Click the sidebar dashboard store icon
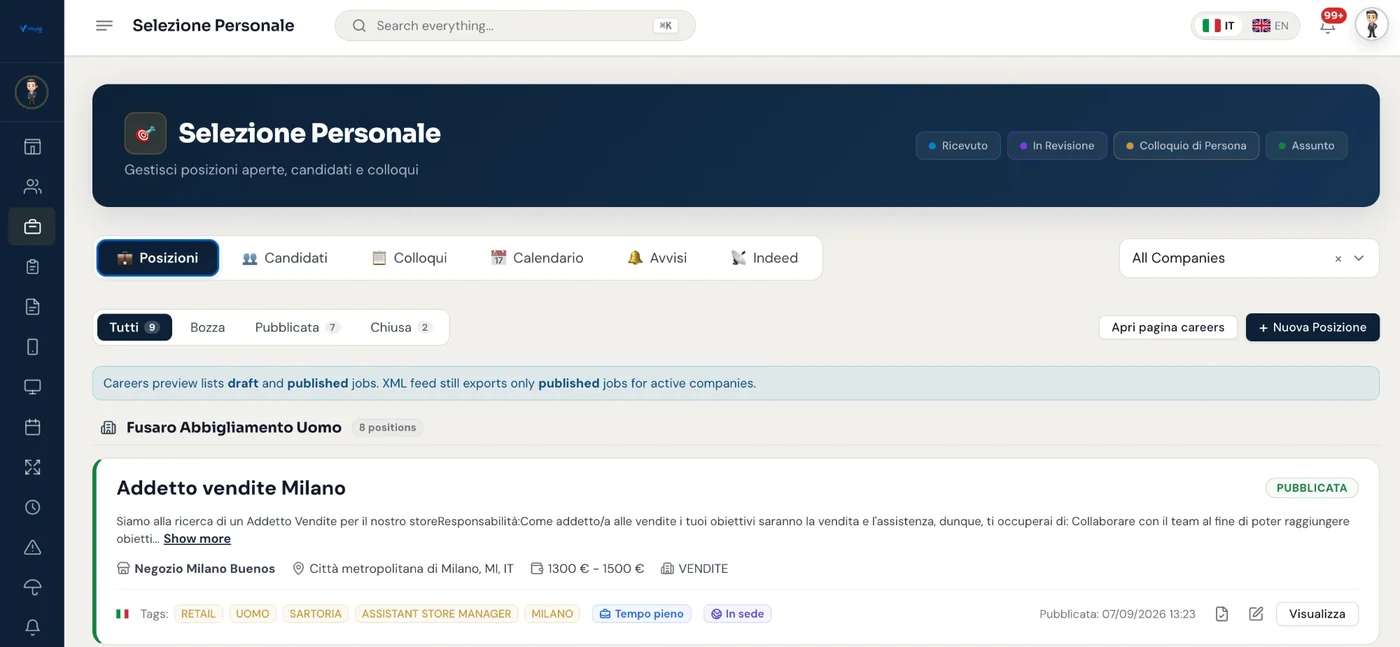The width and height of the screenshot is (1400, 647). click(32, 147)
